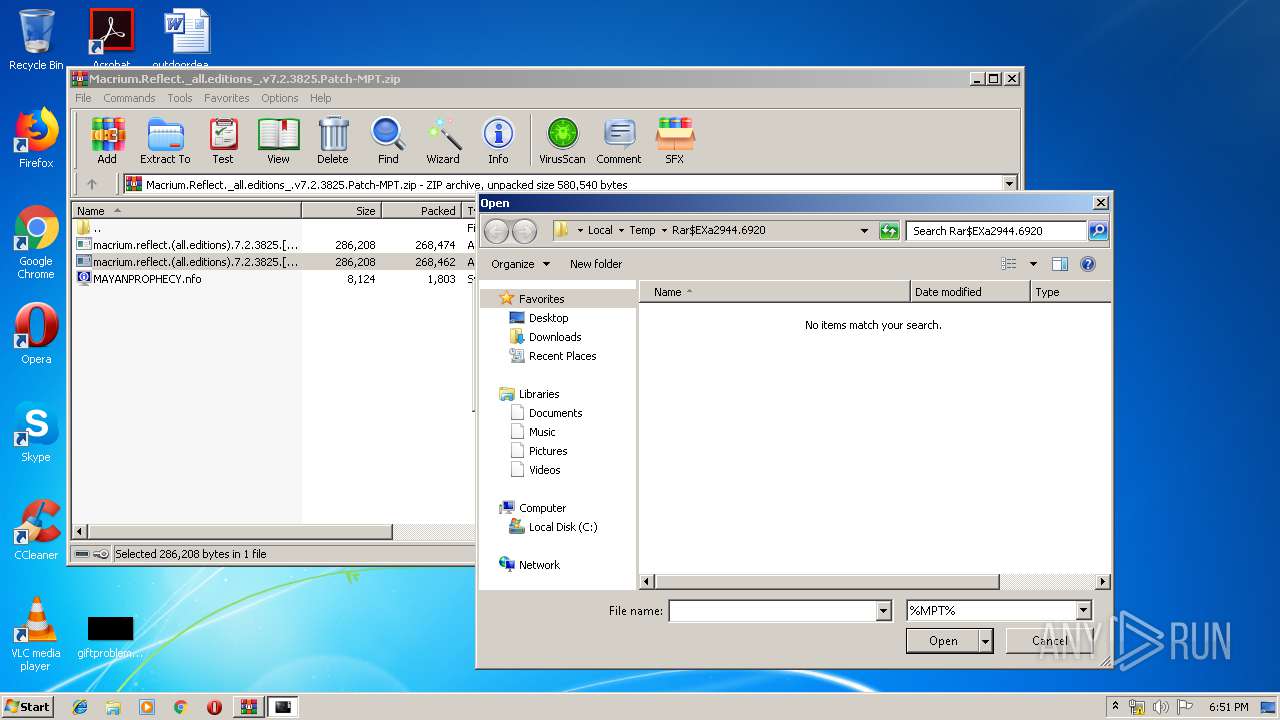Viewport: 1280px width, 720px height.
Task: Click the Open button's split arrow
Action: pos(986,641)
